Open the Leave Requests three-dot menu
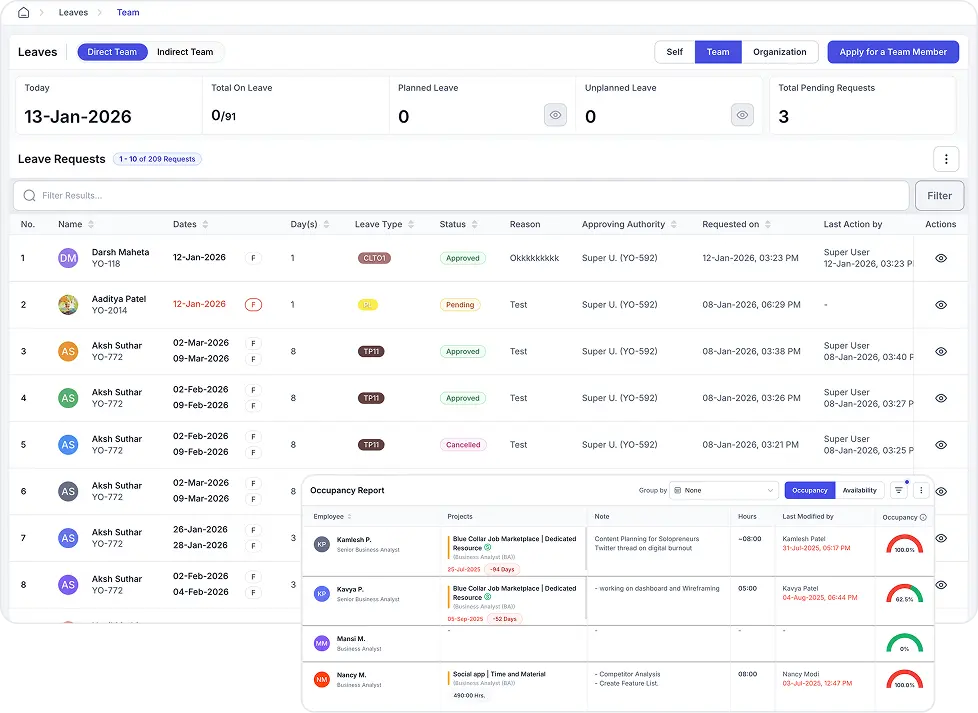978x713 pixels. pyautogui.click(x=945, y=158)
